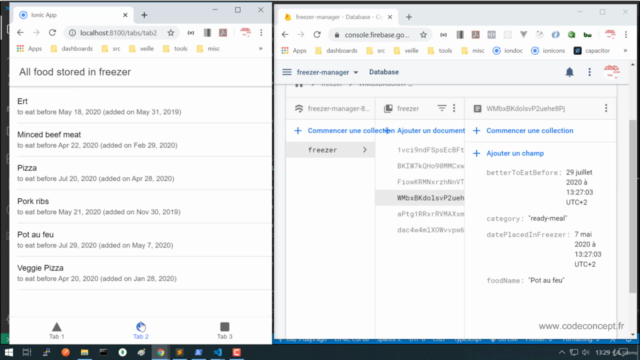Open Chrome menu in localhost window
The height and width of the screenshot is (360, 640).
[261, 33]
